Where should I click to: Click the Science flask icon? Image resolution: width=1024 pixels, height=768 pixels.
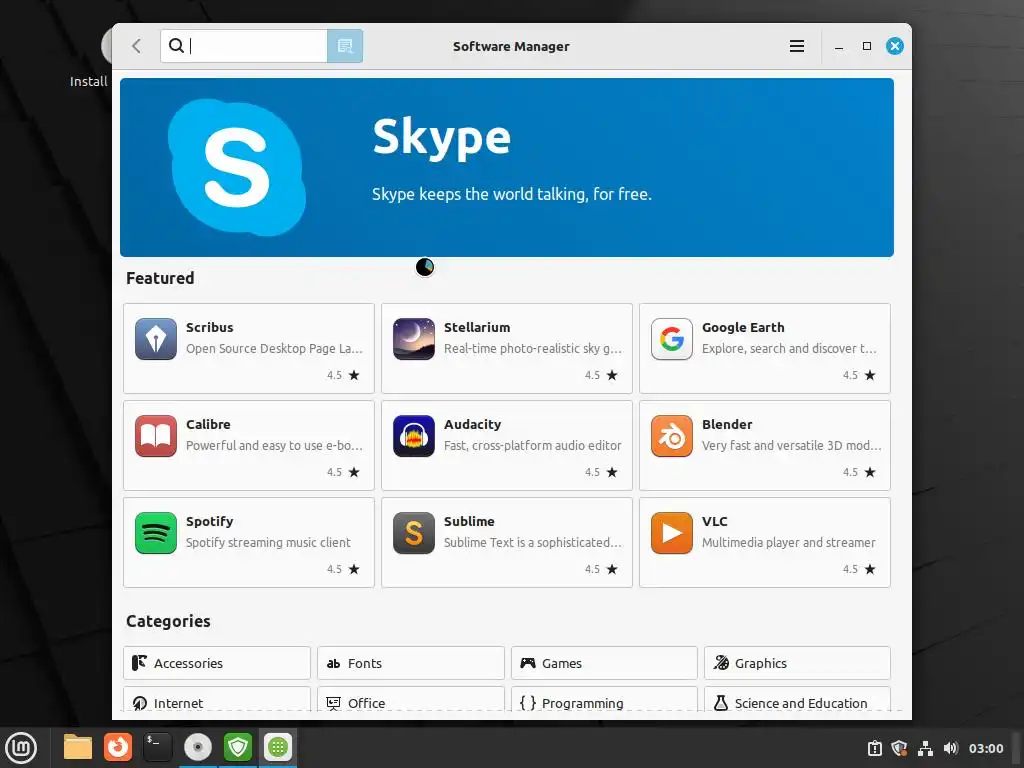point(721,703)
